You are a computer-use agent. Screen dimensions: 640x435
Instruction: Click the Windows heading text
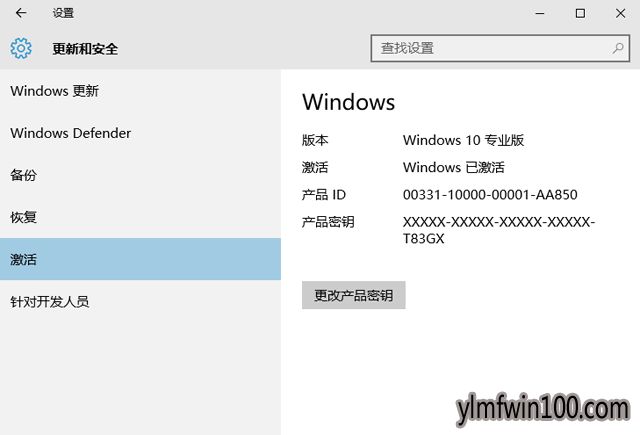click(x=349, y=102)
